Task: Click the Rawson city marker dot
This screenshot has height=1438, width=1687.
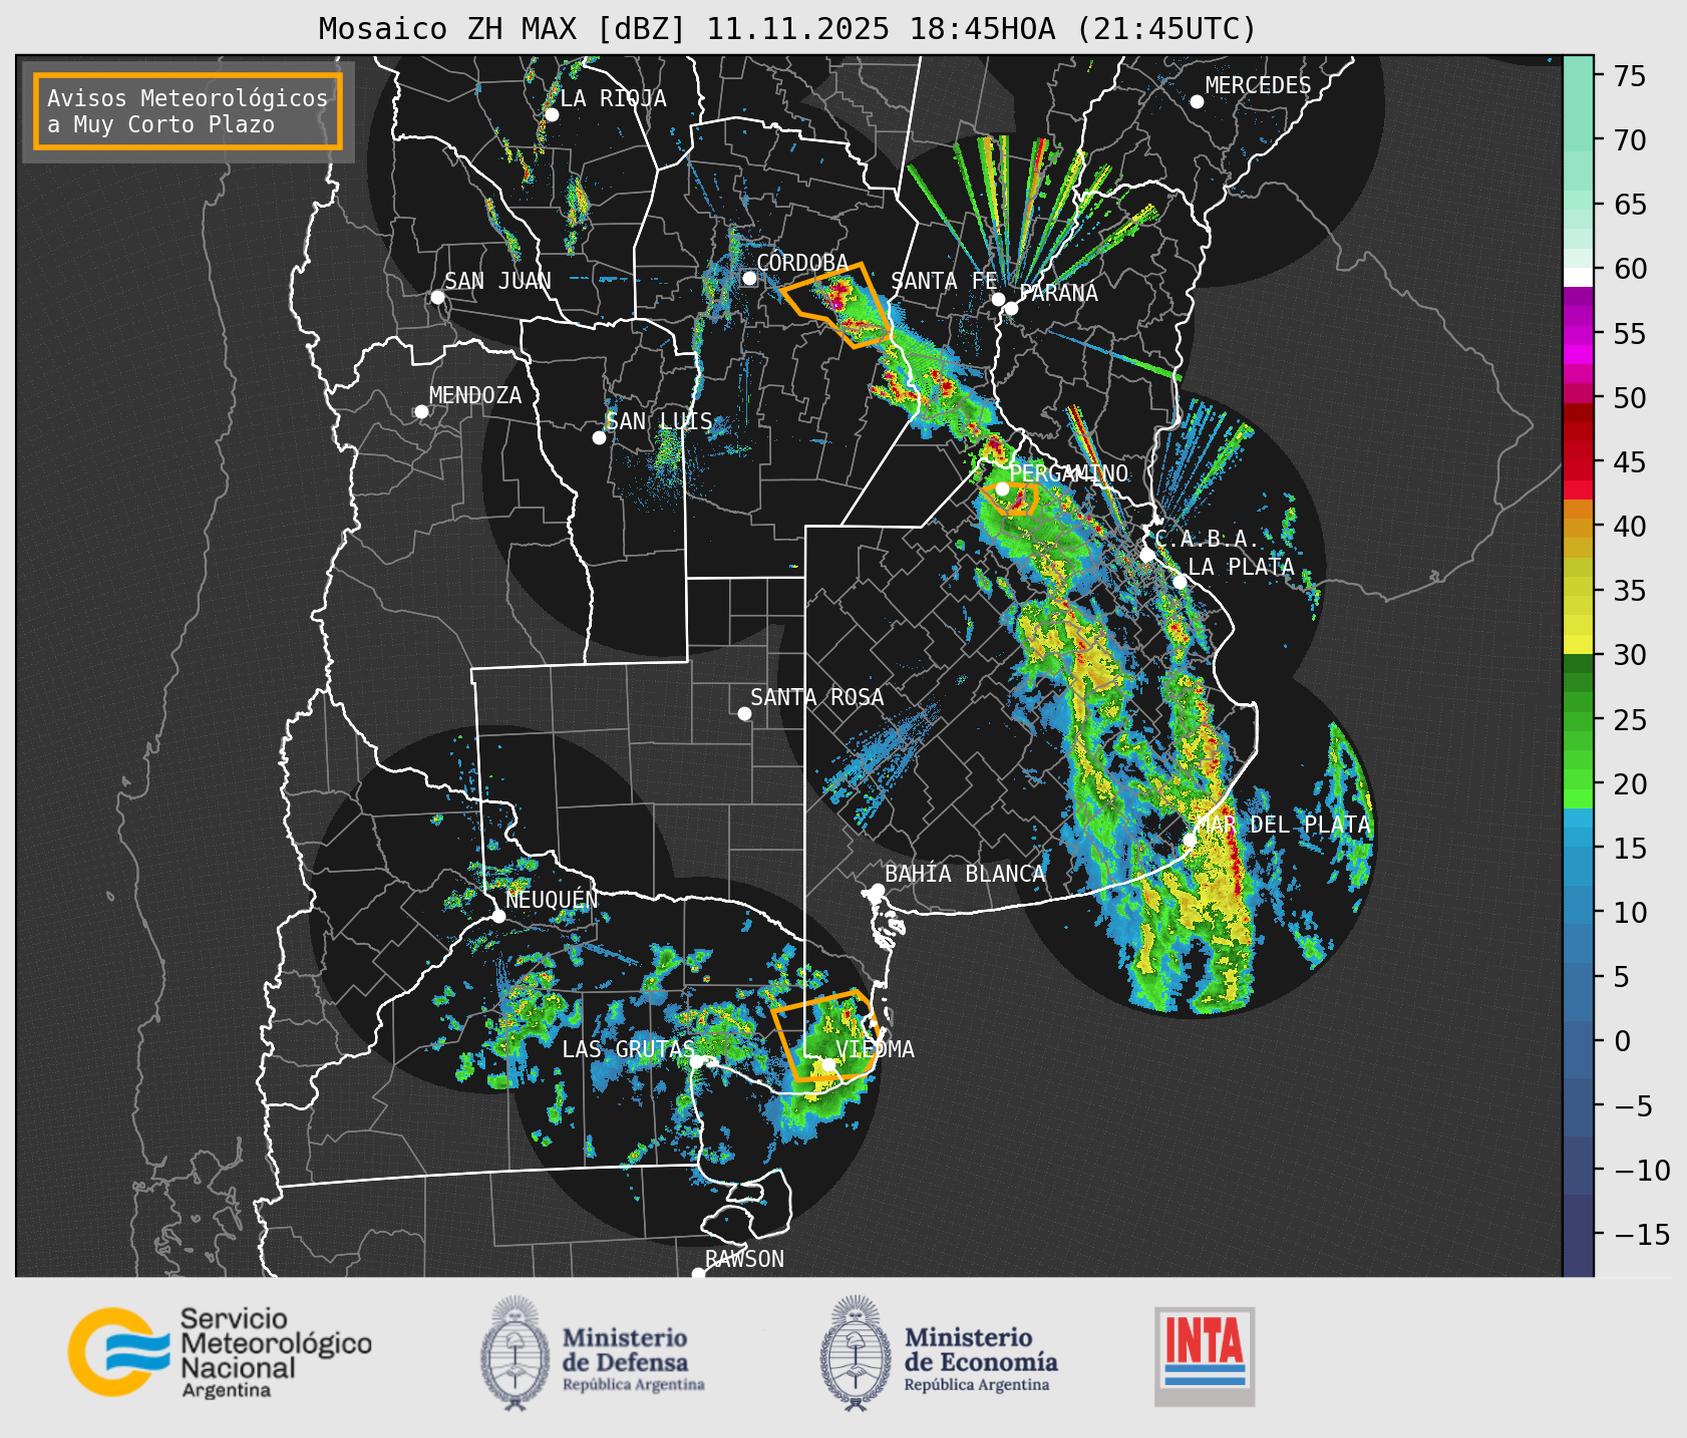Action: coord(698,1274)
